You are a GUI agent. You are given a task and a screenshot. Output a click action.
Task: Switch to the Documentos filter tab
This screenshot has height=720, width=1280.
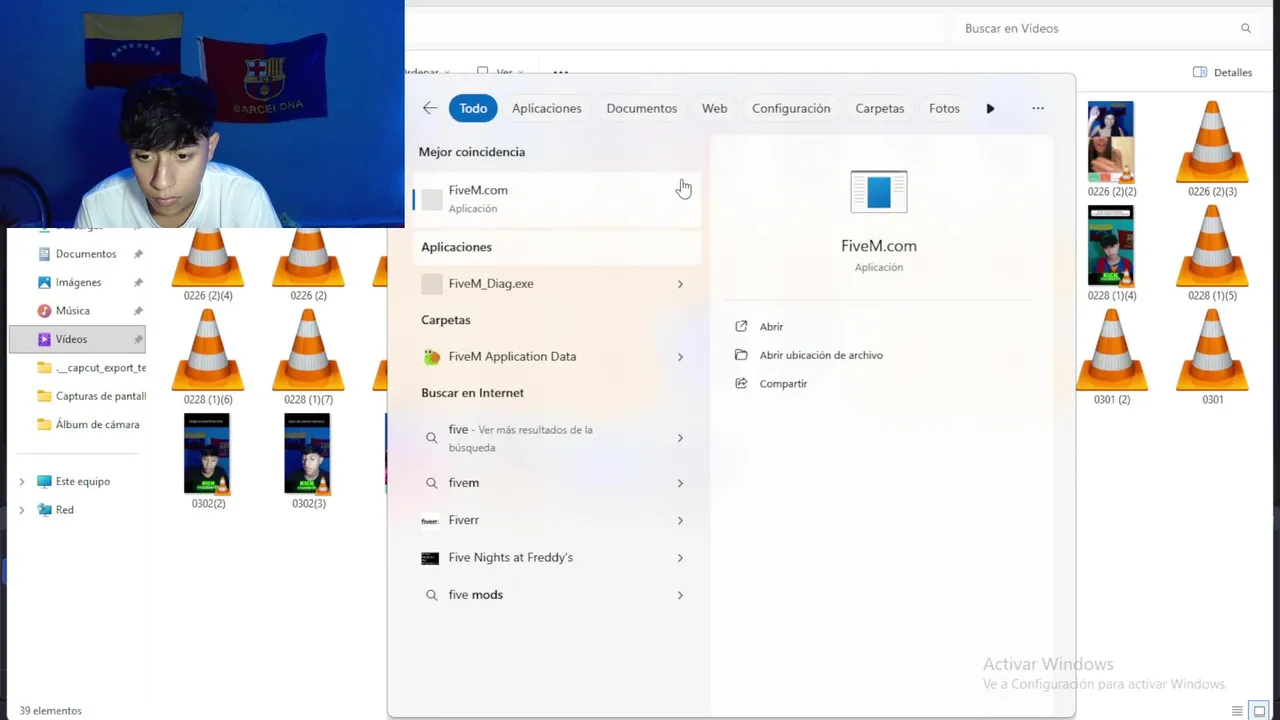click(x=641, y=108)
